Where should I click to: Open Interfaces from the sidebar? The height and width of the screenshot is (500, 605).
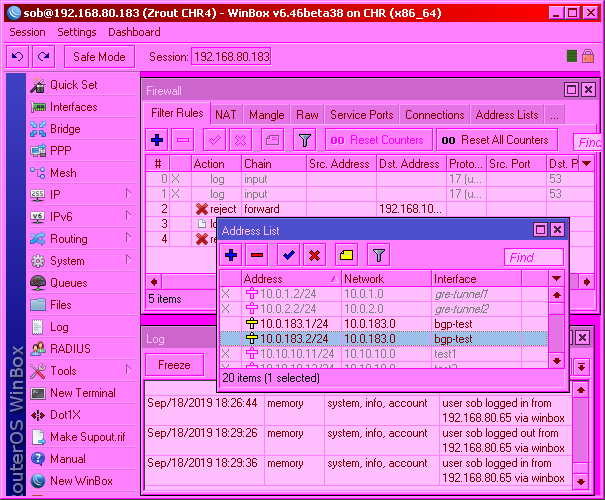83,107
